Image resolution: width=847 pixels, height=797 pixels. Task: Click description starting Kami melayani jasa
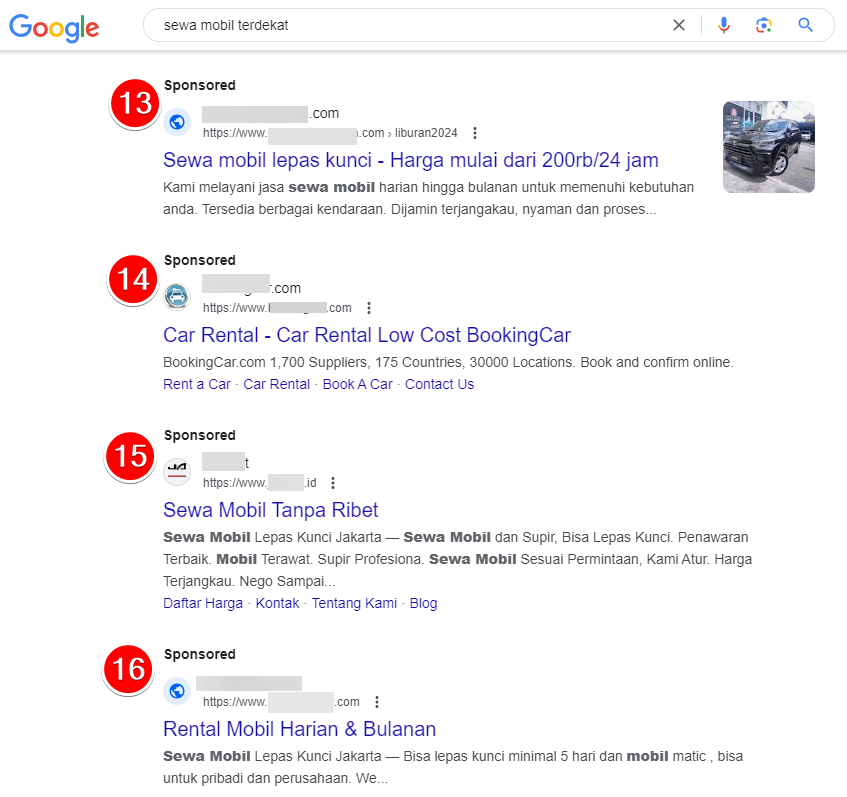point(428,198)
